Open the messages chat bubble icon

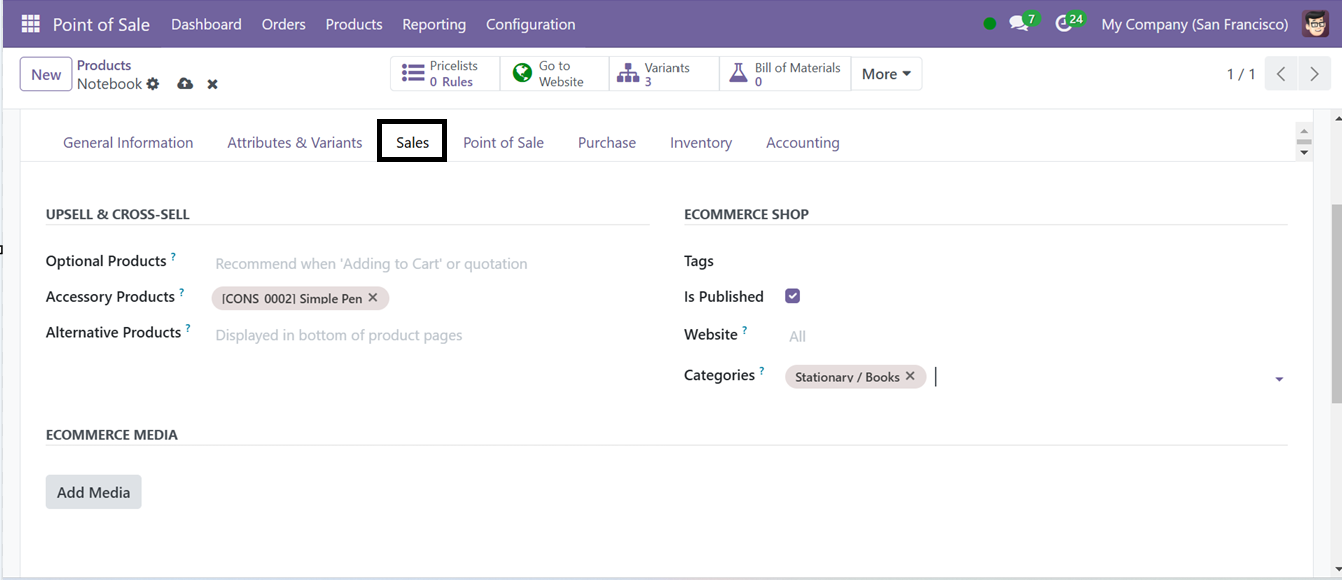tap(1019, 24)
